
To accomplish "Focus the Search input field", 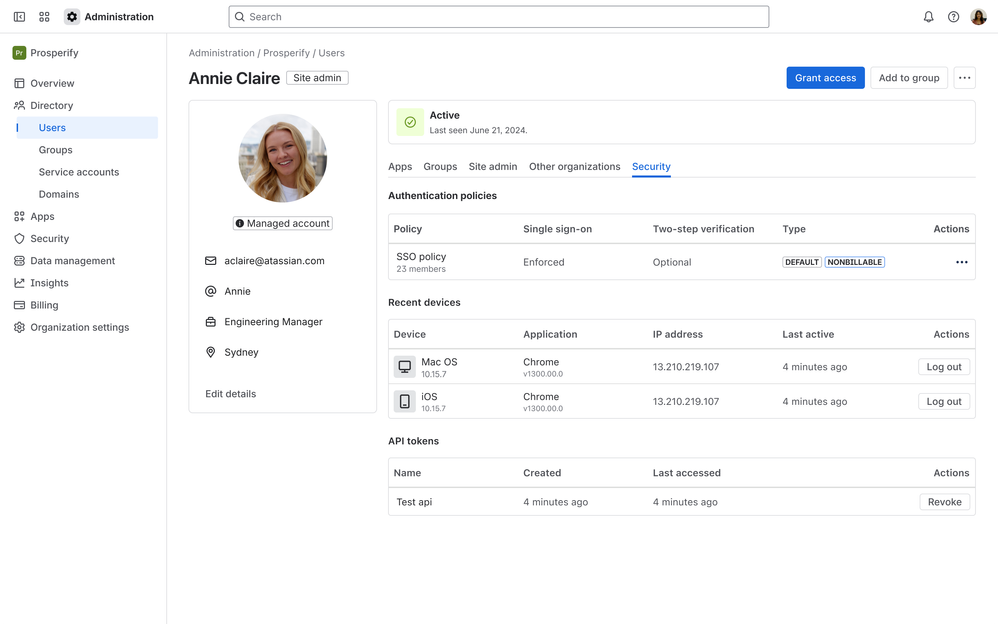I will tap(498, 17).
